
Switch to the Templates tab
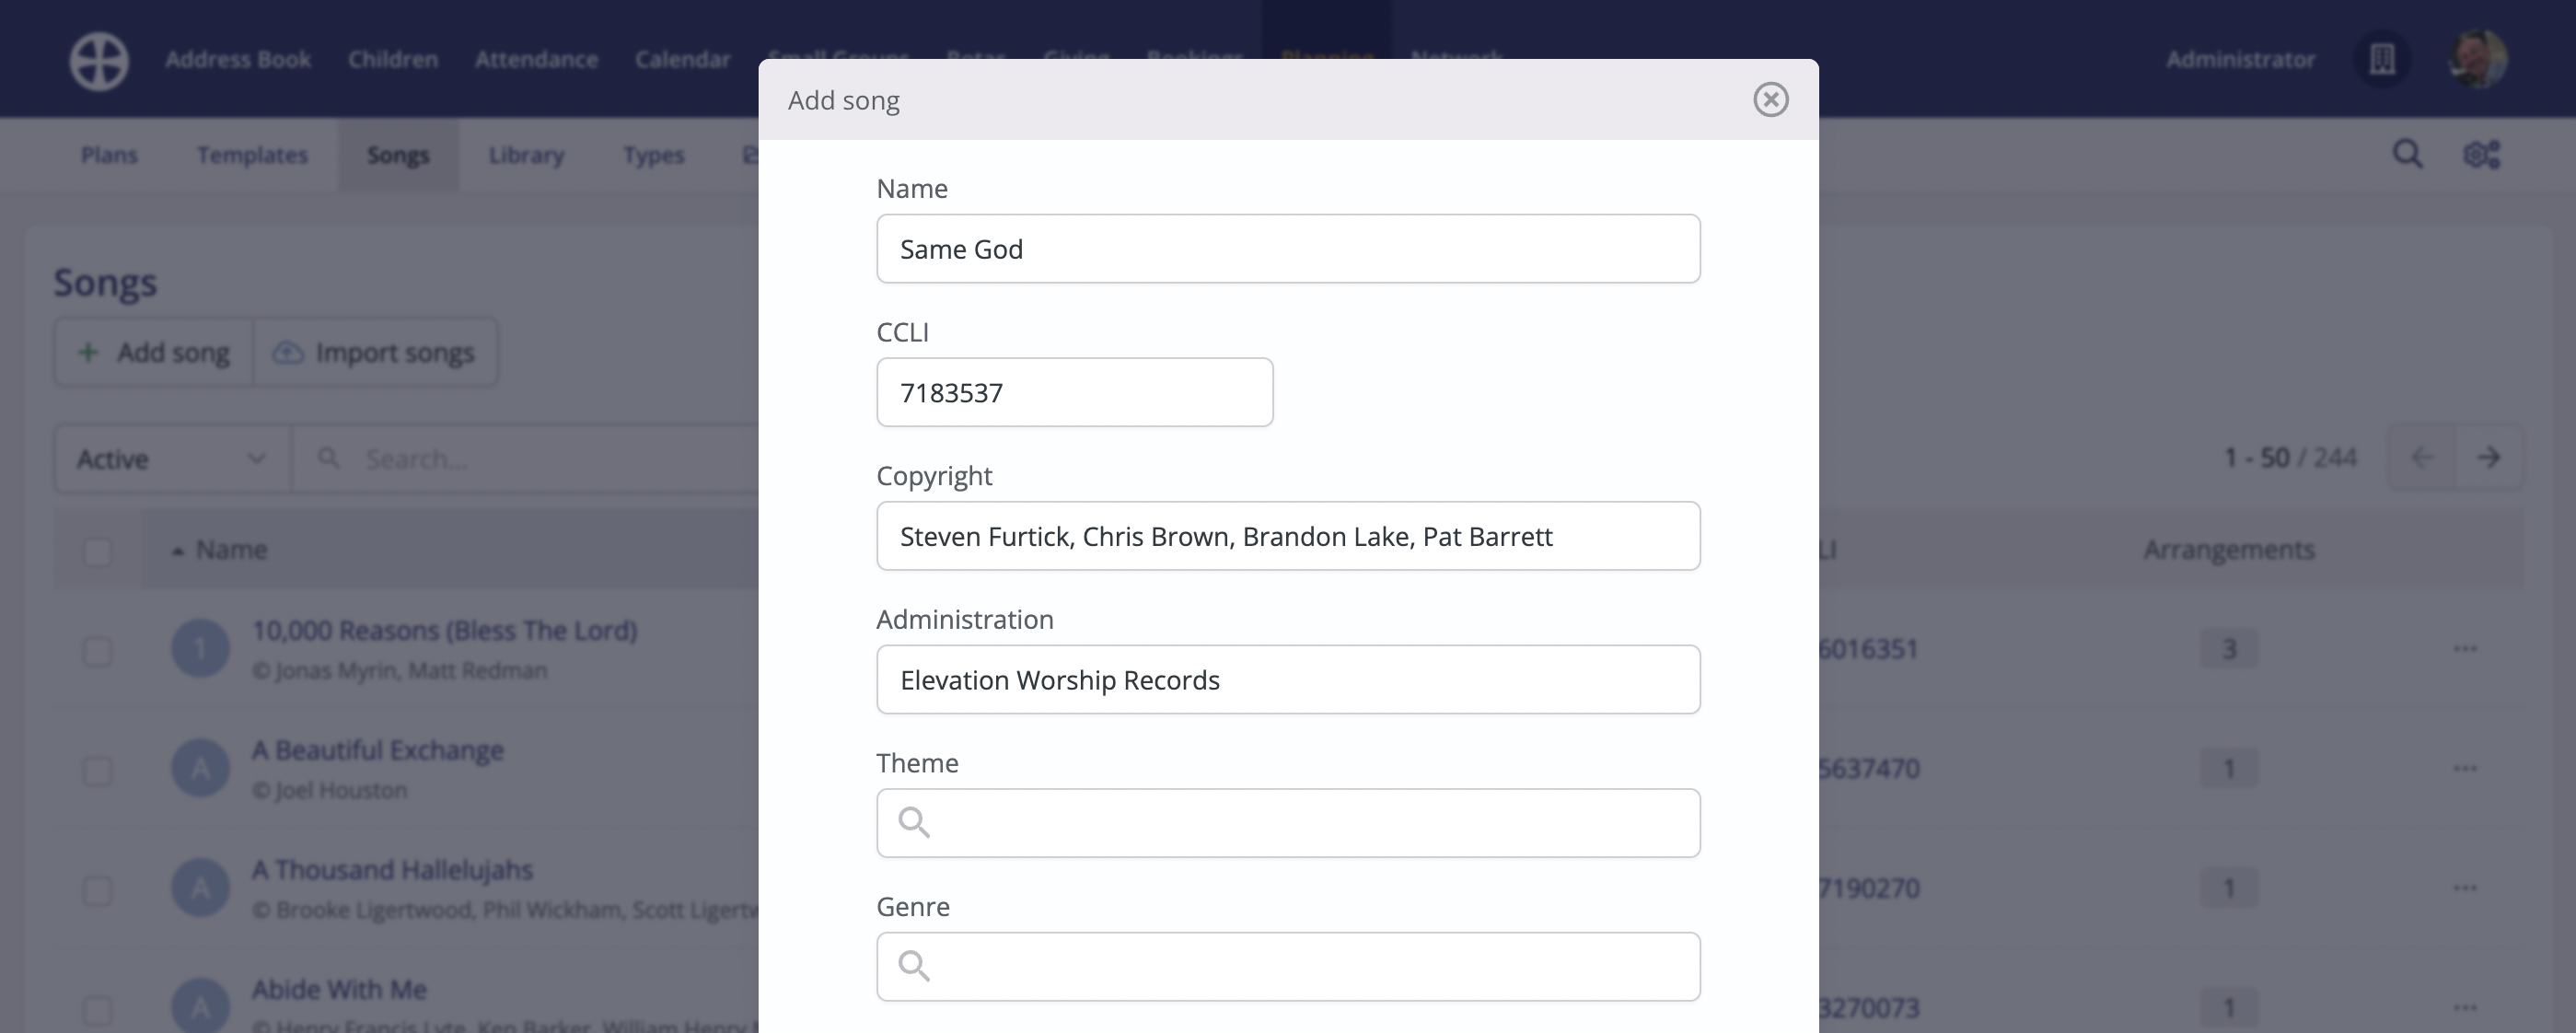pos(252,155)
